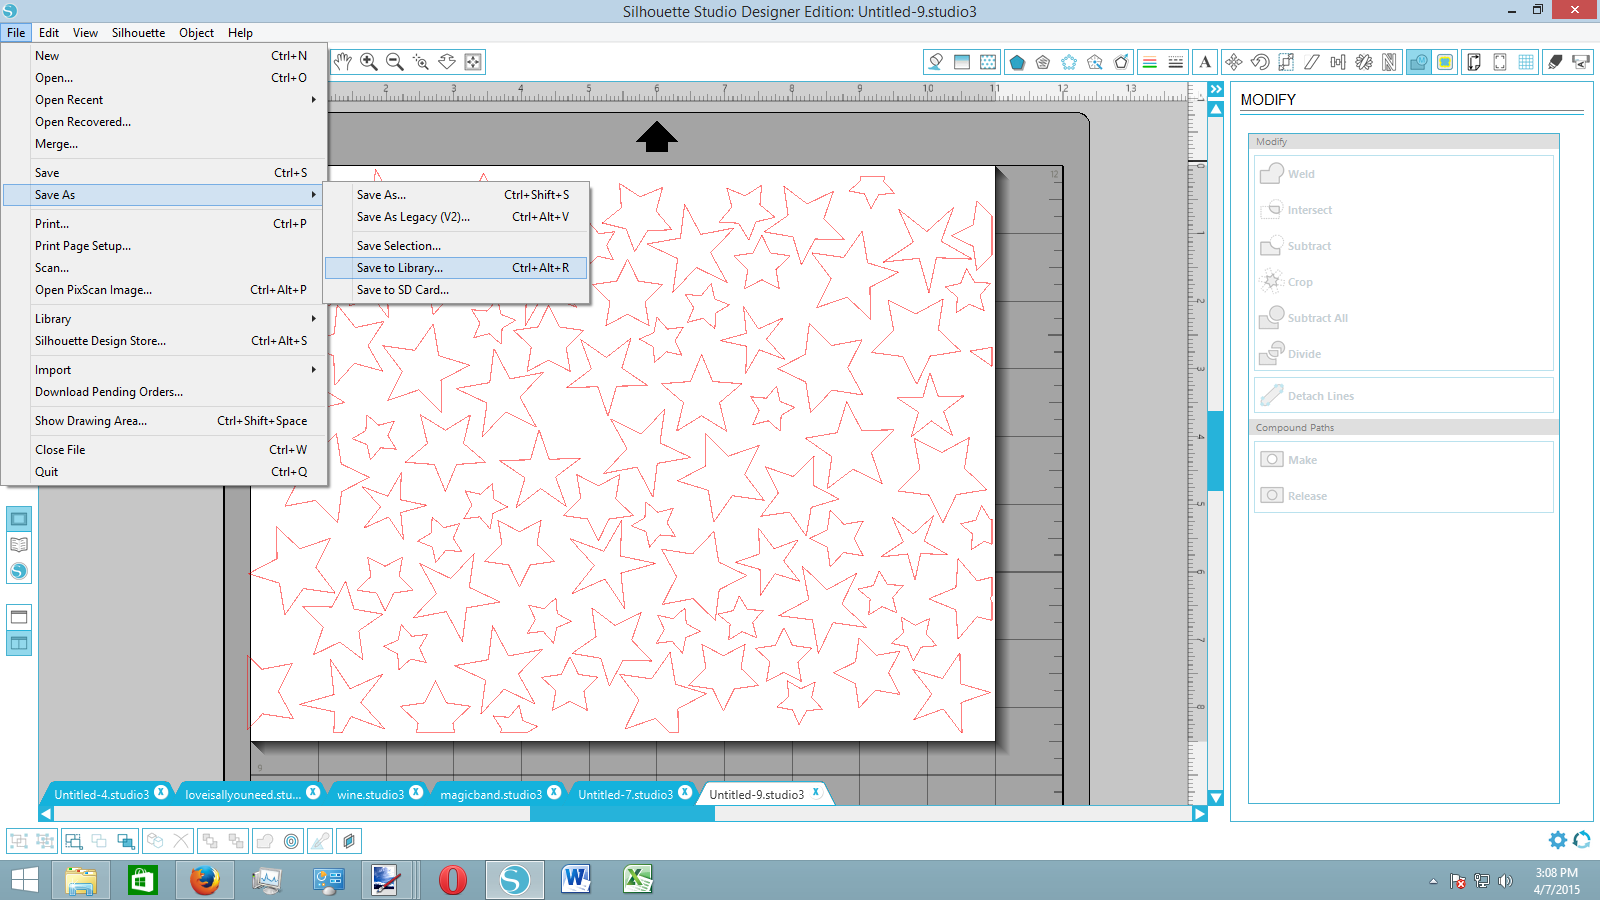This screenshot has height=900, width=1600.
Task: Open the Fill Color bucket tool
Action: [x=936, y=62]
